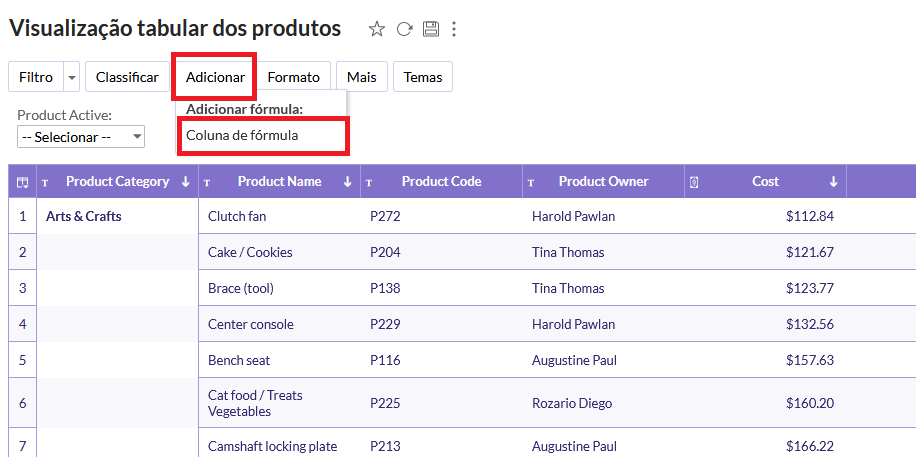
Task: Click Tina Thomas in the Brace (tool) row
Action: (568, 288)
